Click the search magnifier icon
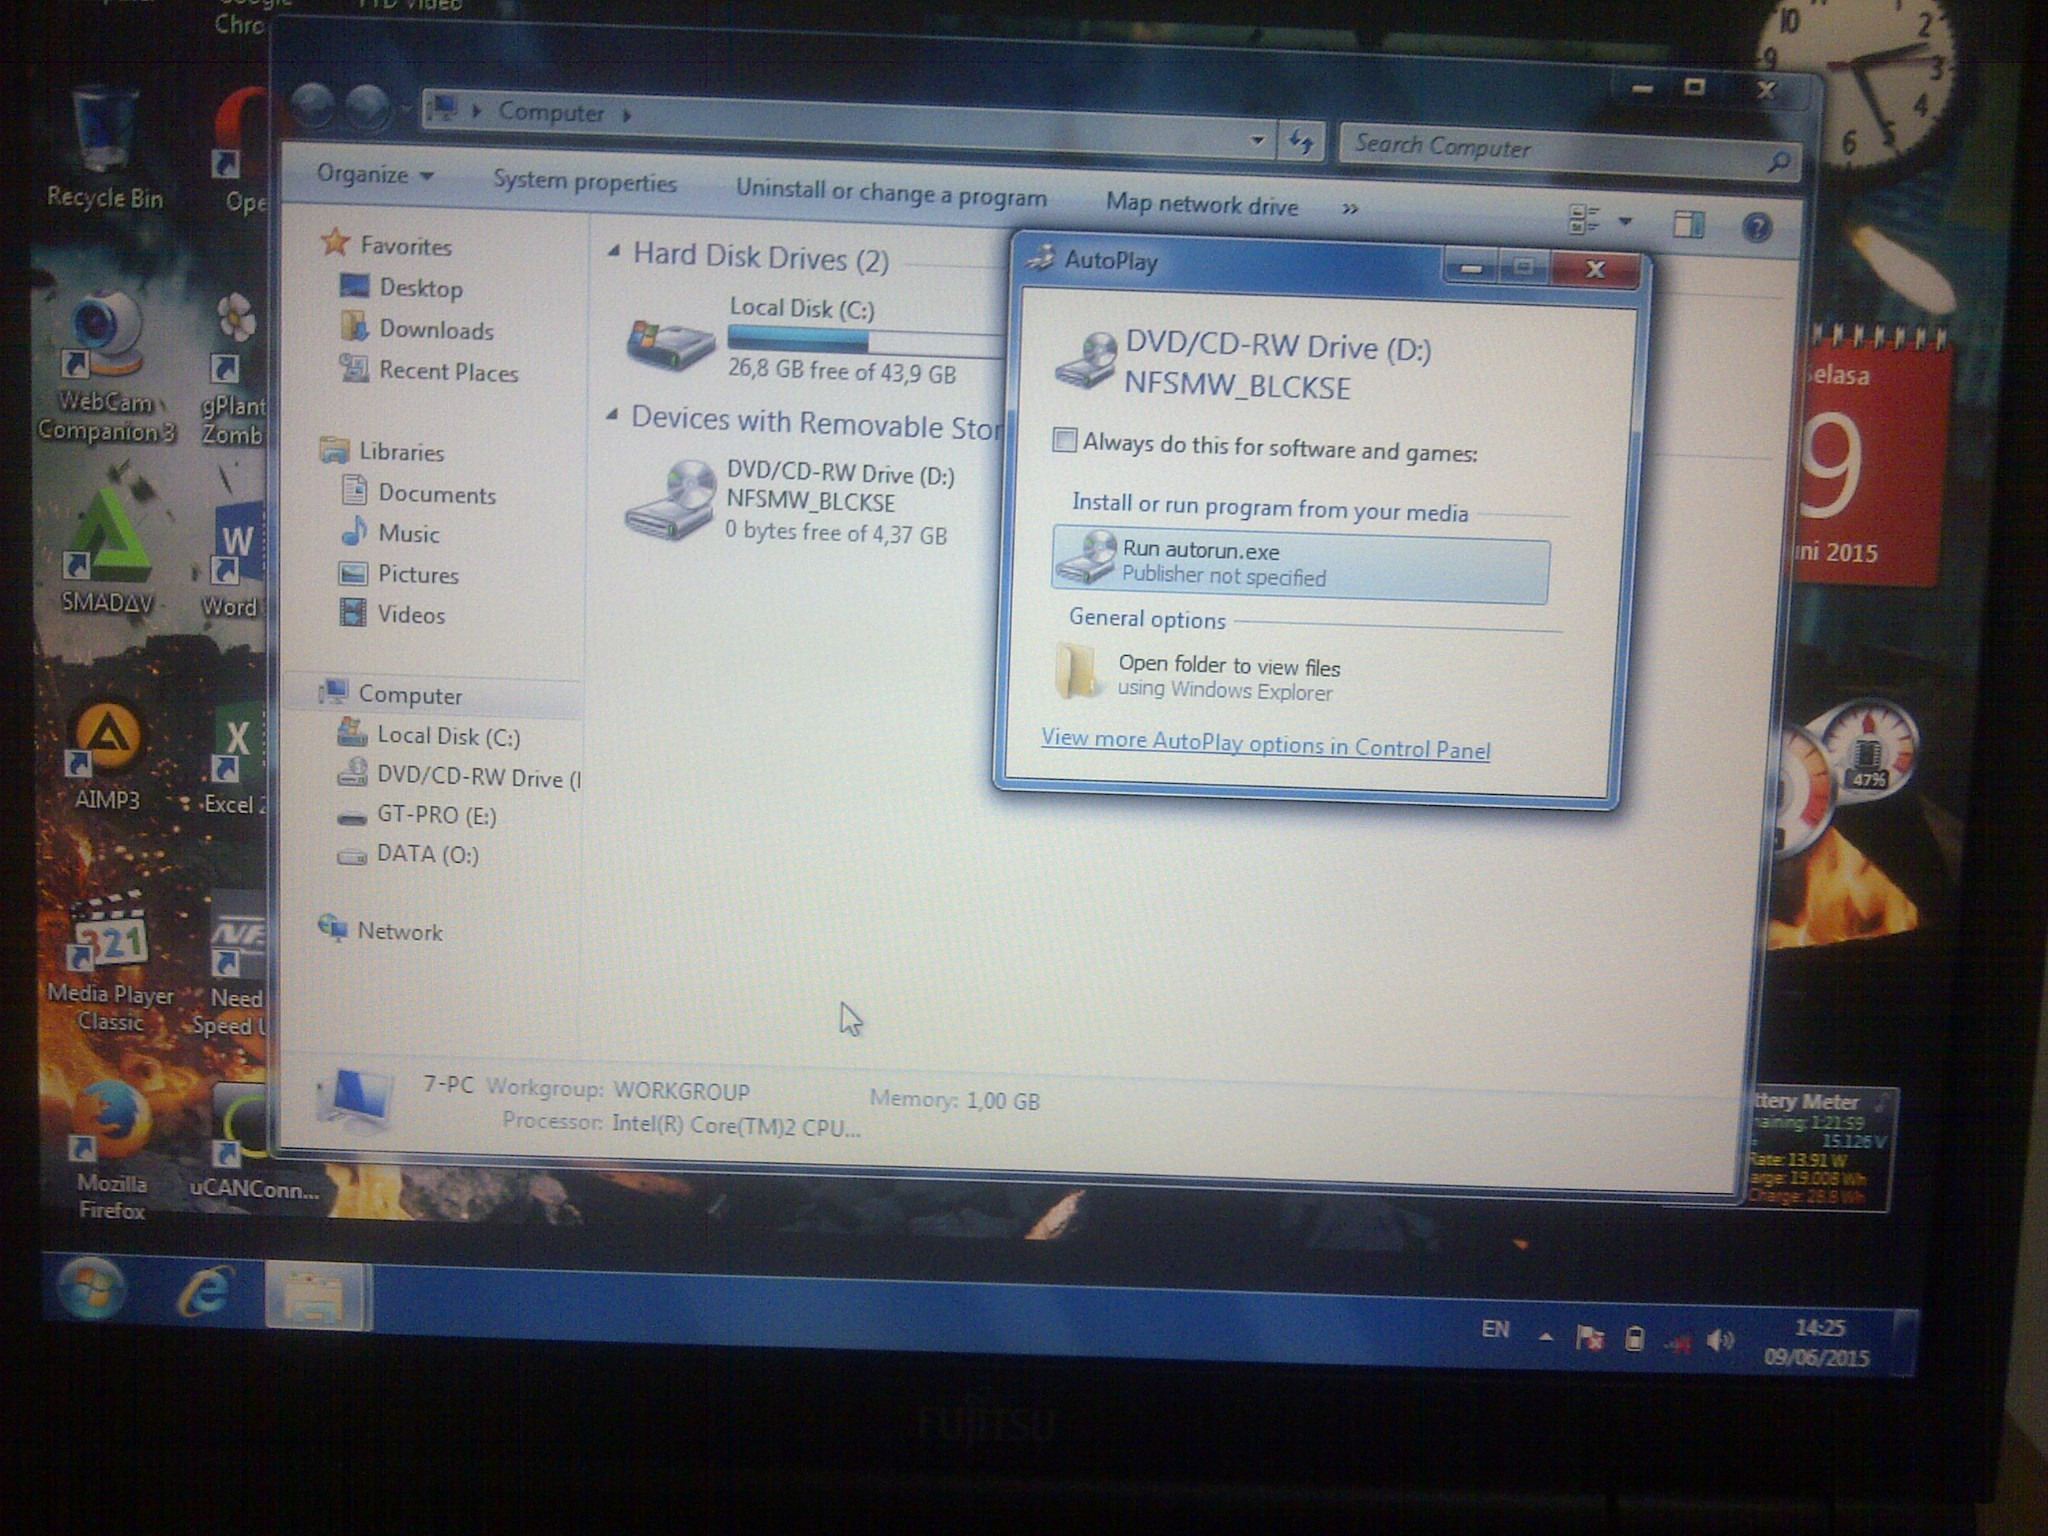Screen dimensions: 2048x1536 coord(1778,161)
